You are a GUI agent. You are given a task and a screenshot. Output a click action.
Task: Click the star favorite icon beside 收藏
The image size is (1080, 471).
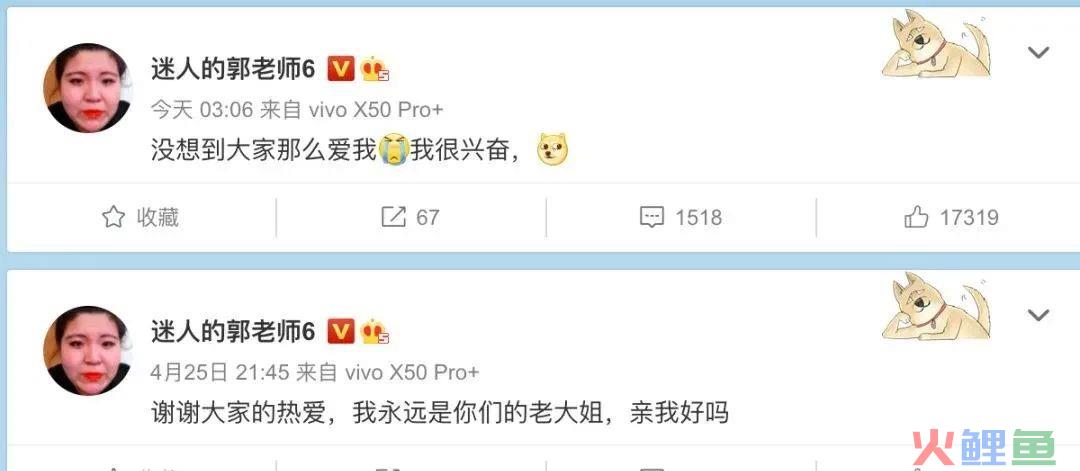(x=114, y=218)
